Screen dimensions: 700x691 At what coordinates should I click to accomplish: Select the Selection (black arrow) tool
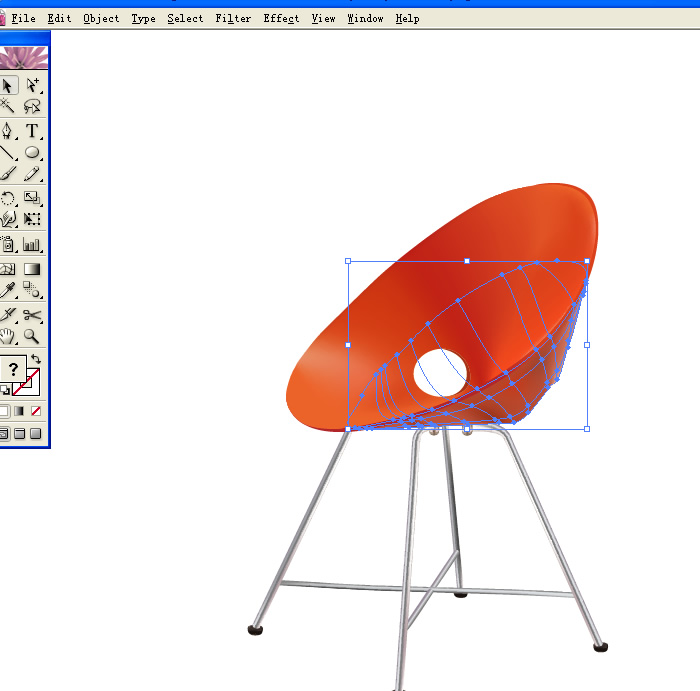pyautogui.click(x=8, y=85)
